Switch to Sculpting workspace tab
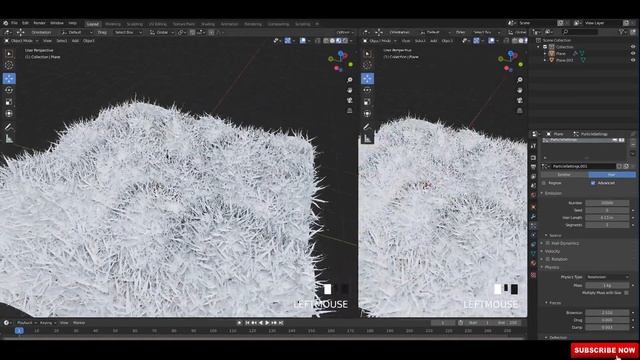 click(135, 24)
